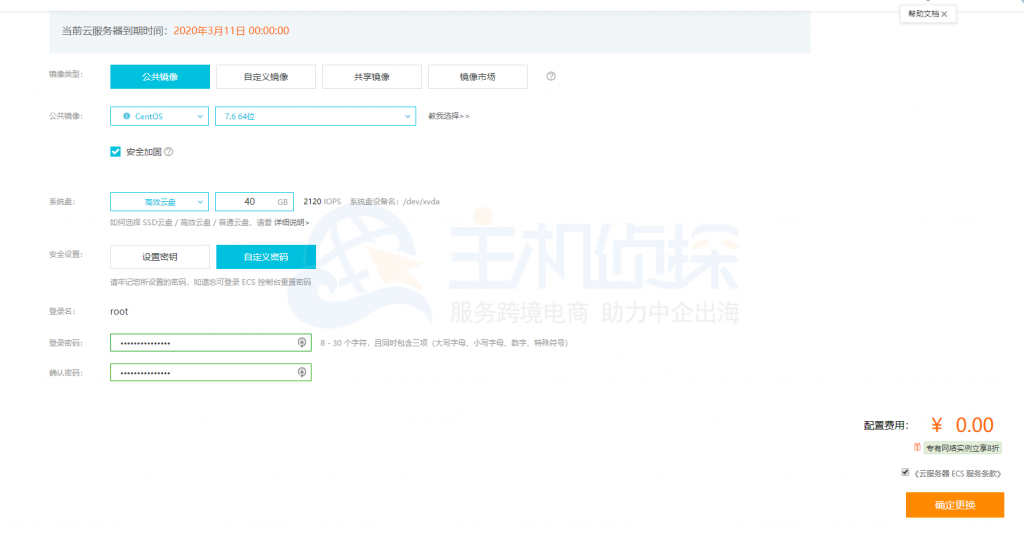The image size is (1024, 536).
Task: Switch to 自定义镜像 image type
Action: tap(266, 76)
